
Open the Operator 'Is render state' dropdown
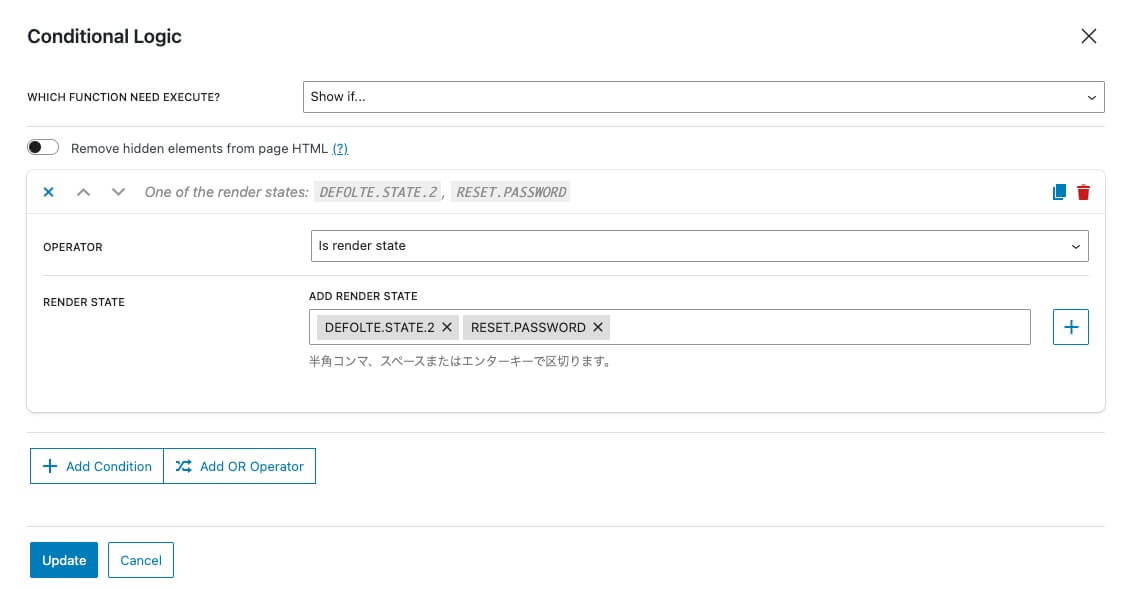click(x=699, y=246)
